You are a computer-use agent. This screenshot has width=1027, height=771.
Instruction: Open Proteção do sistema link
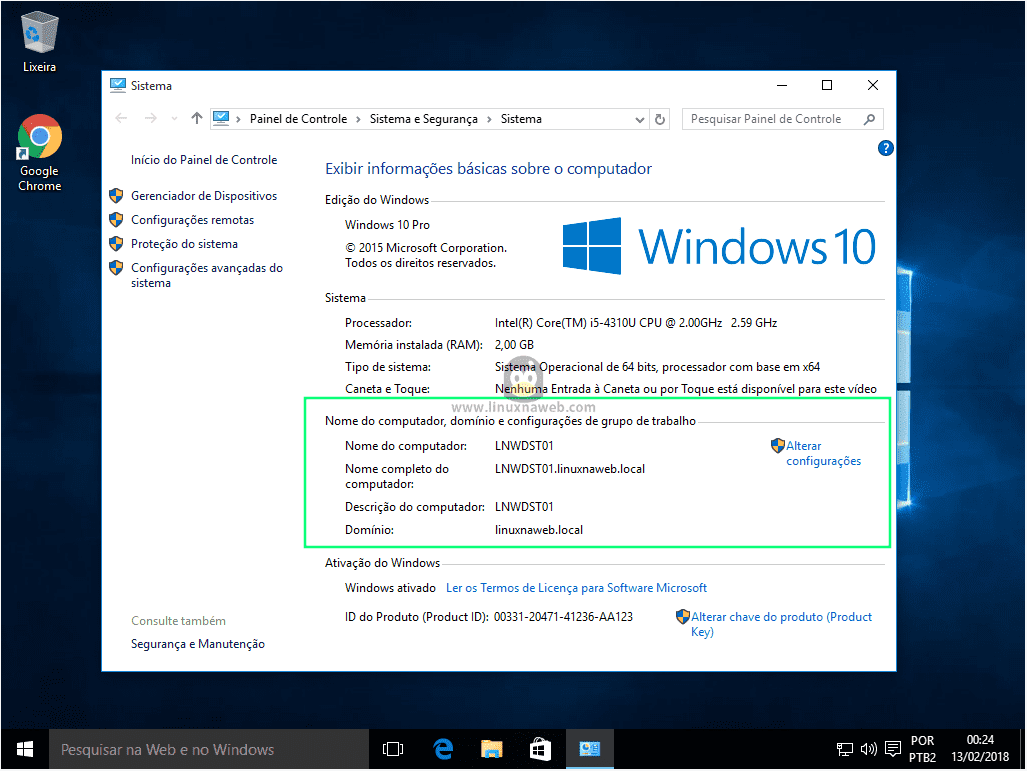click(184, 244)
